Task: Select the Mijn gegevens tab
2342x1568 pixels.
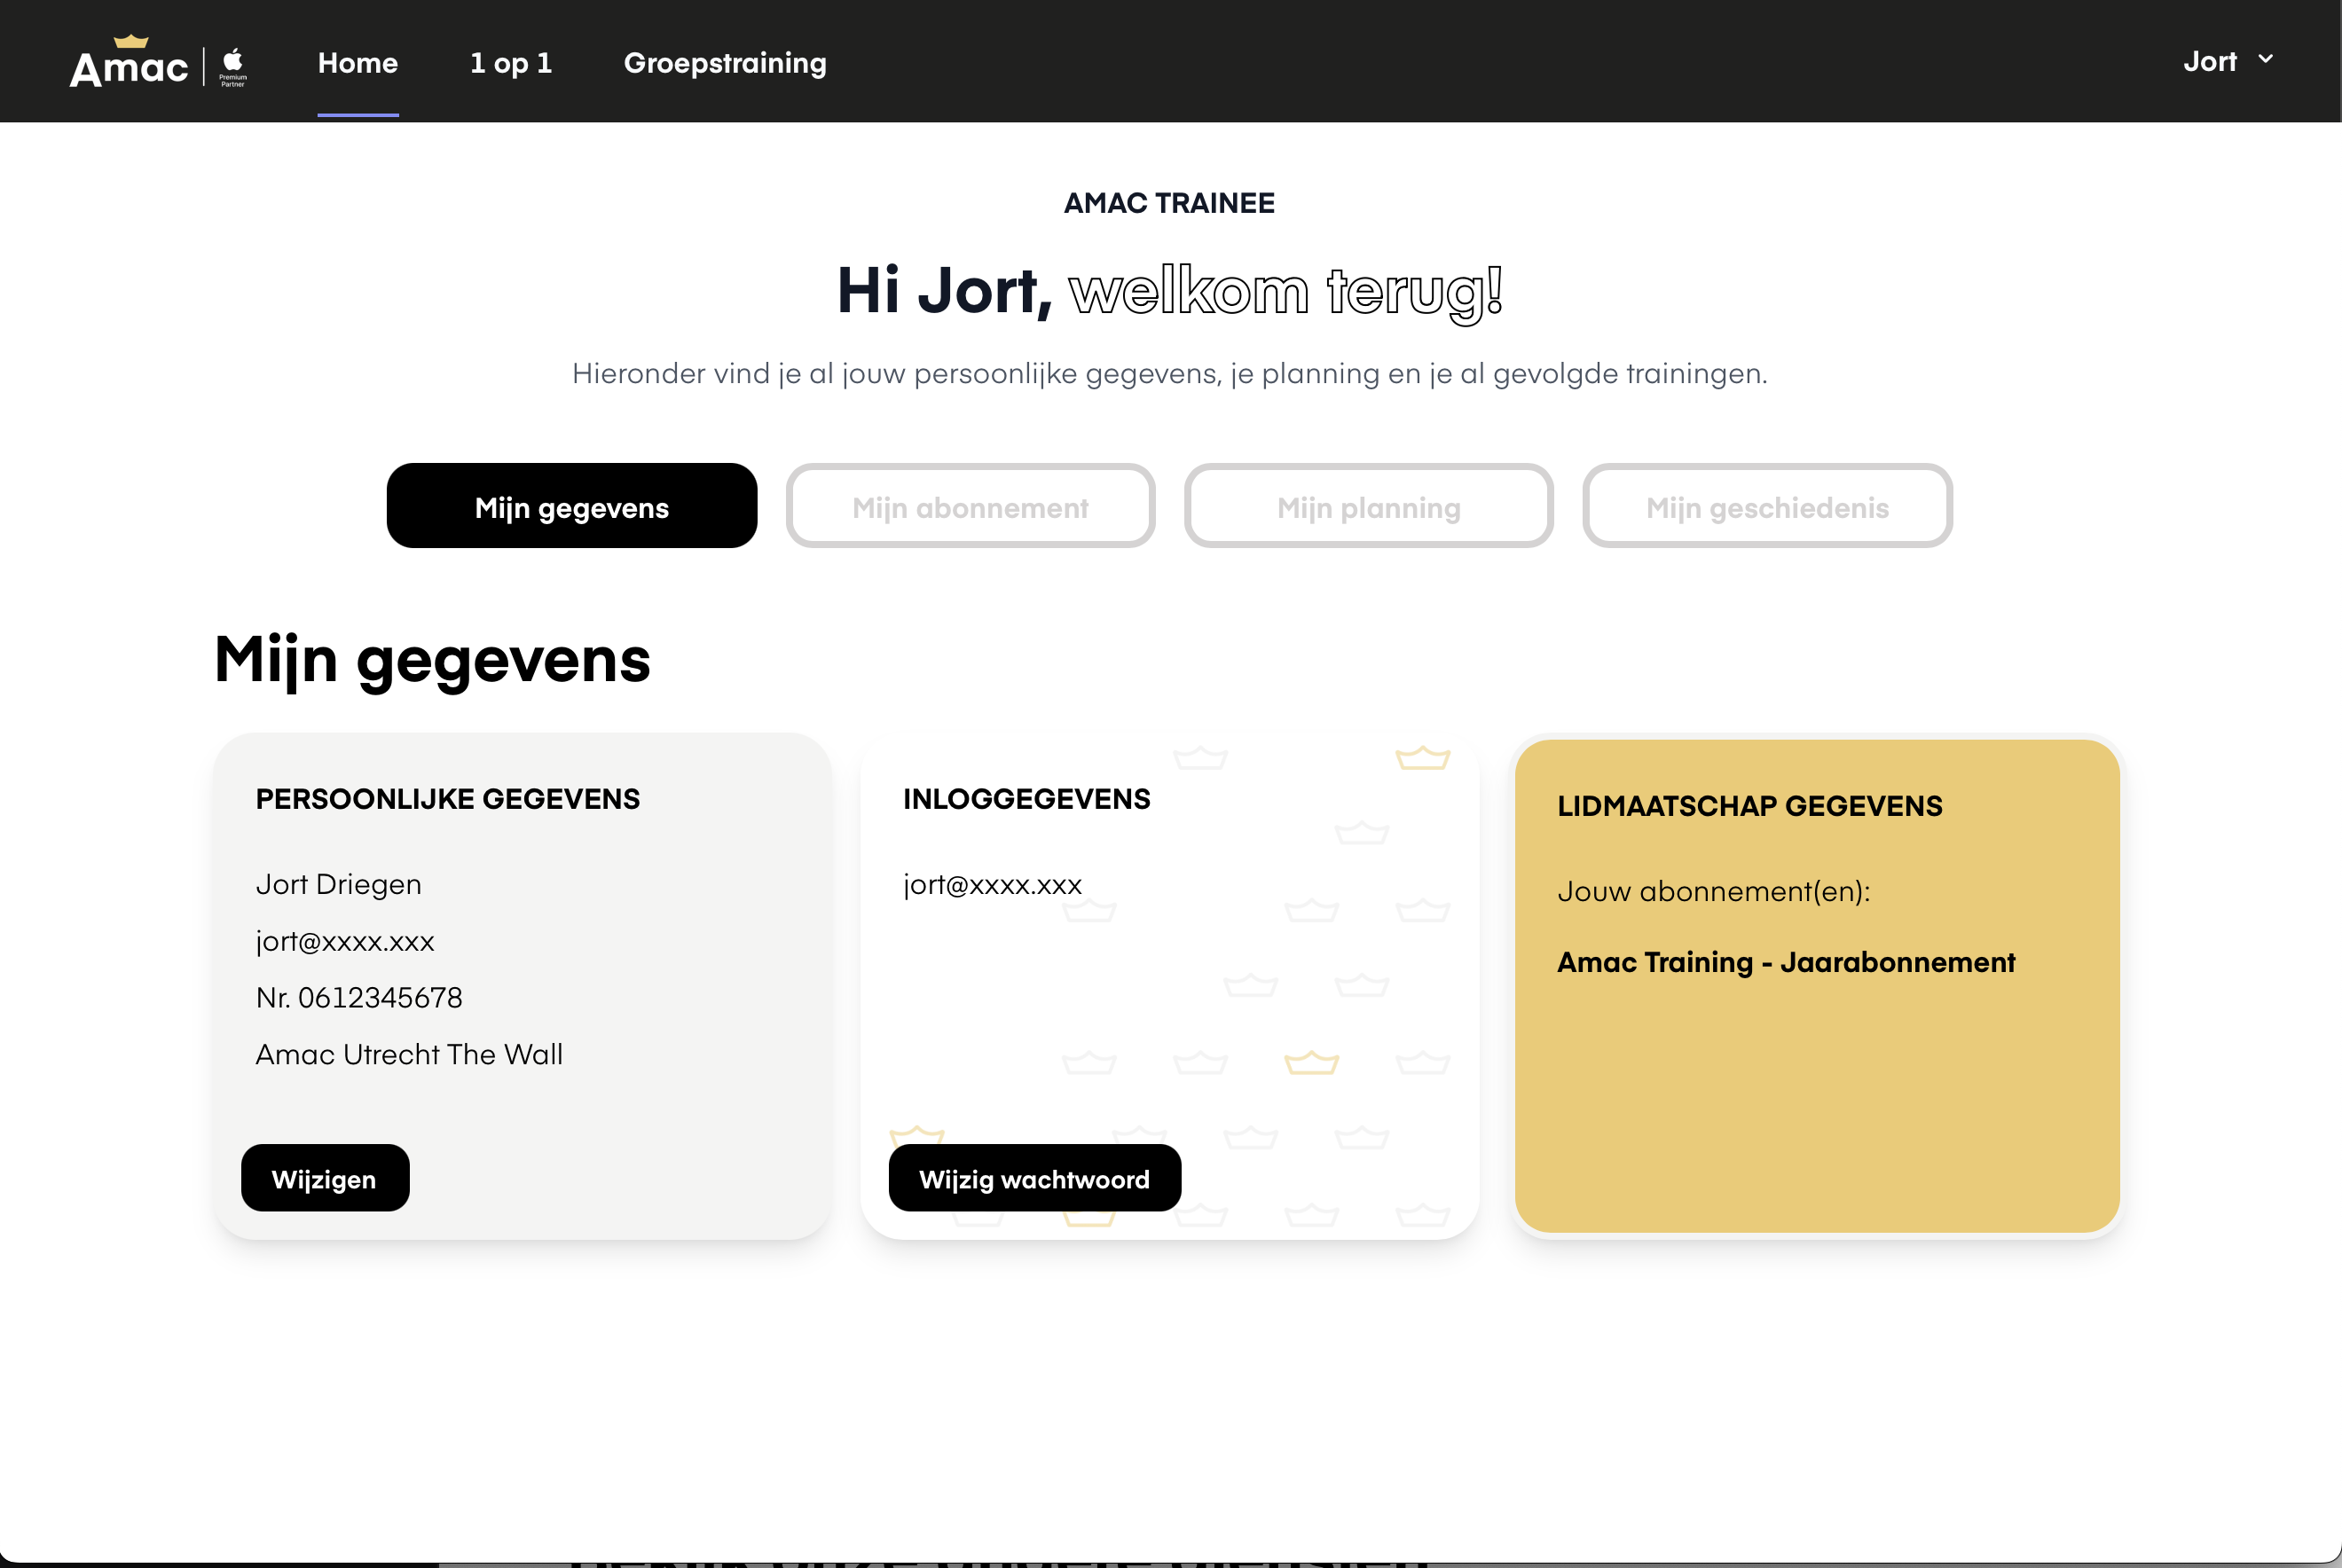Action: 572,507
